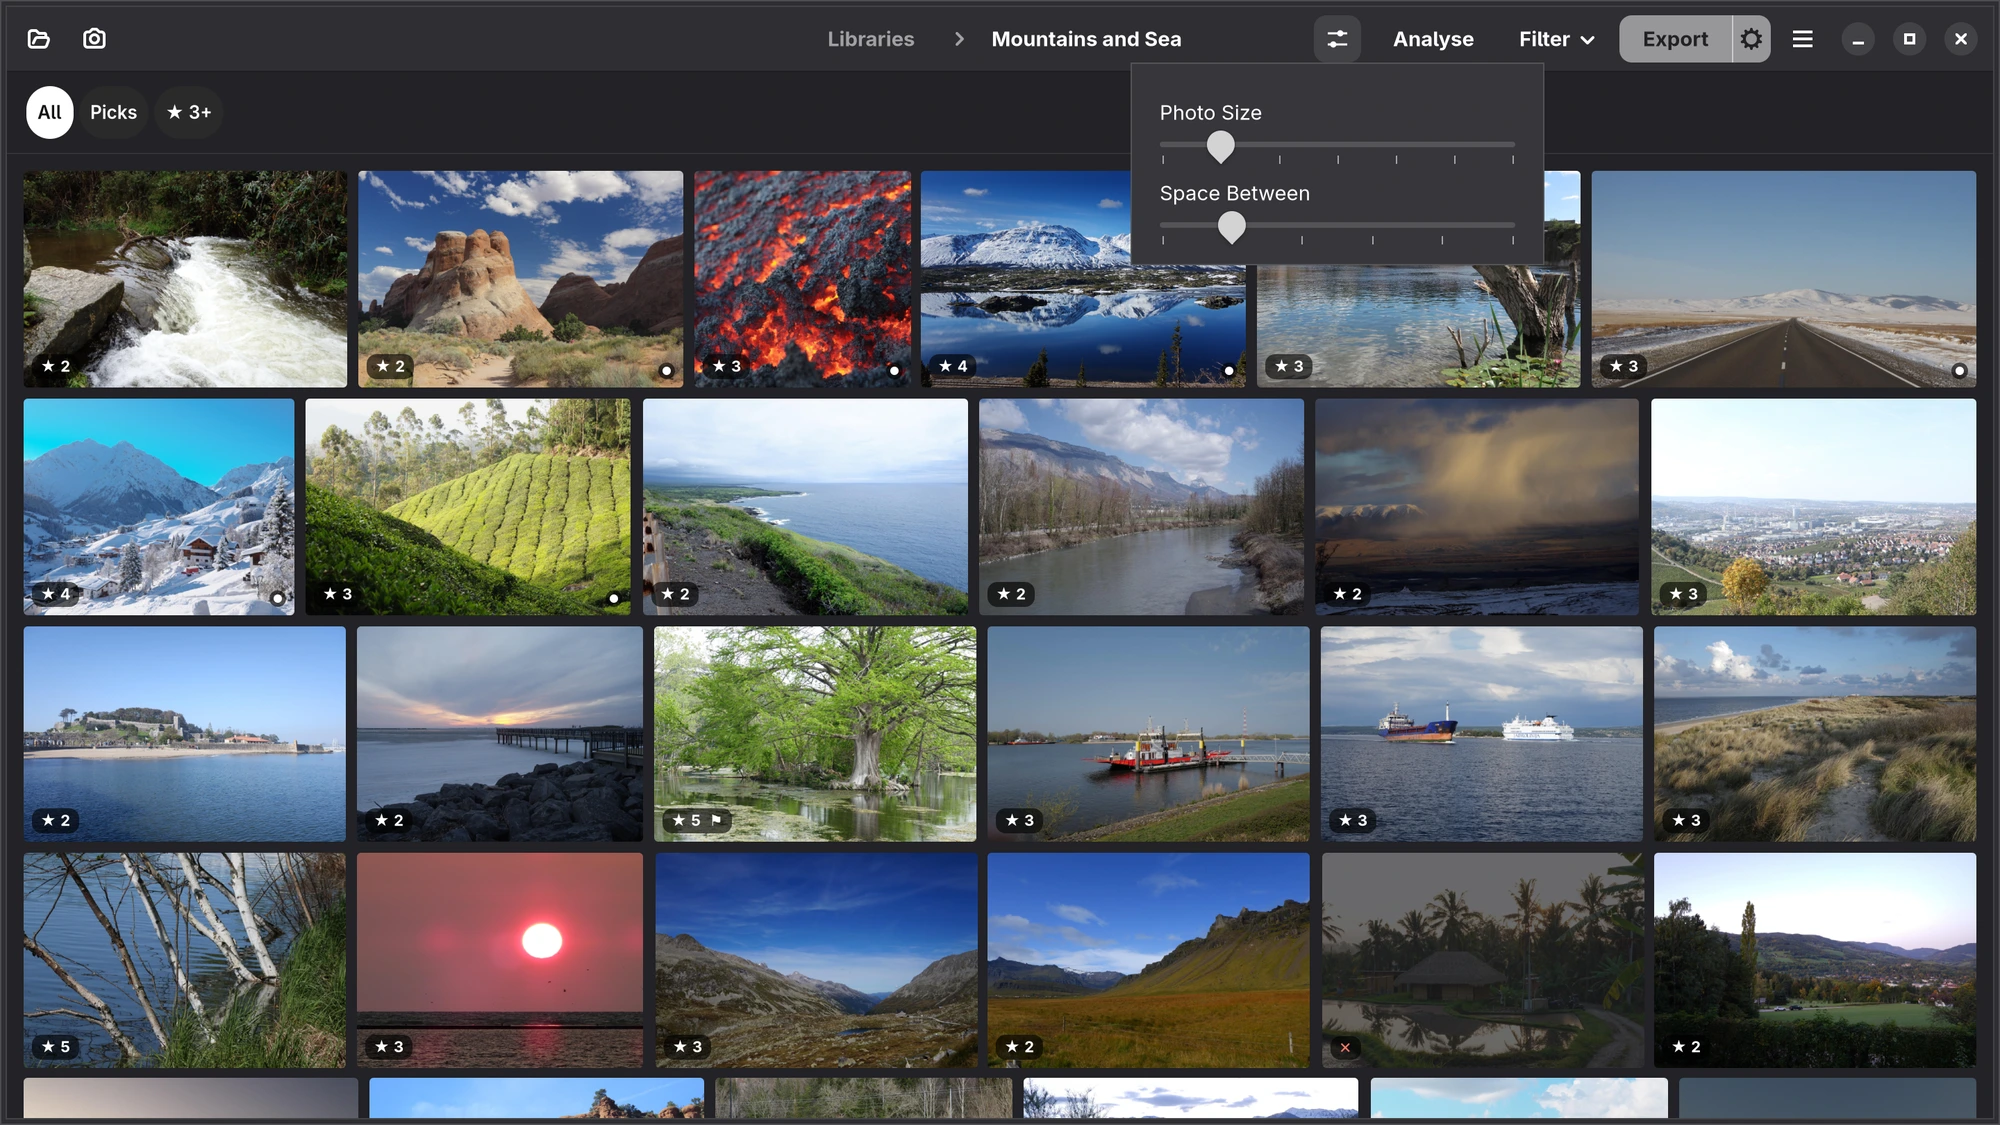Go back to Libraries breadcrumb
This screenshot has width=2000, height=1125.
tap(871, 39)
